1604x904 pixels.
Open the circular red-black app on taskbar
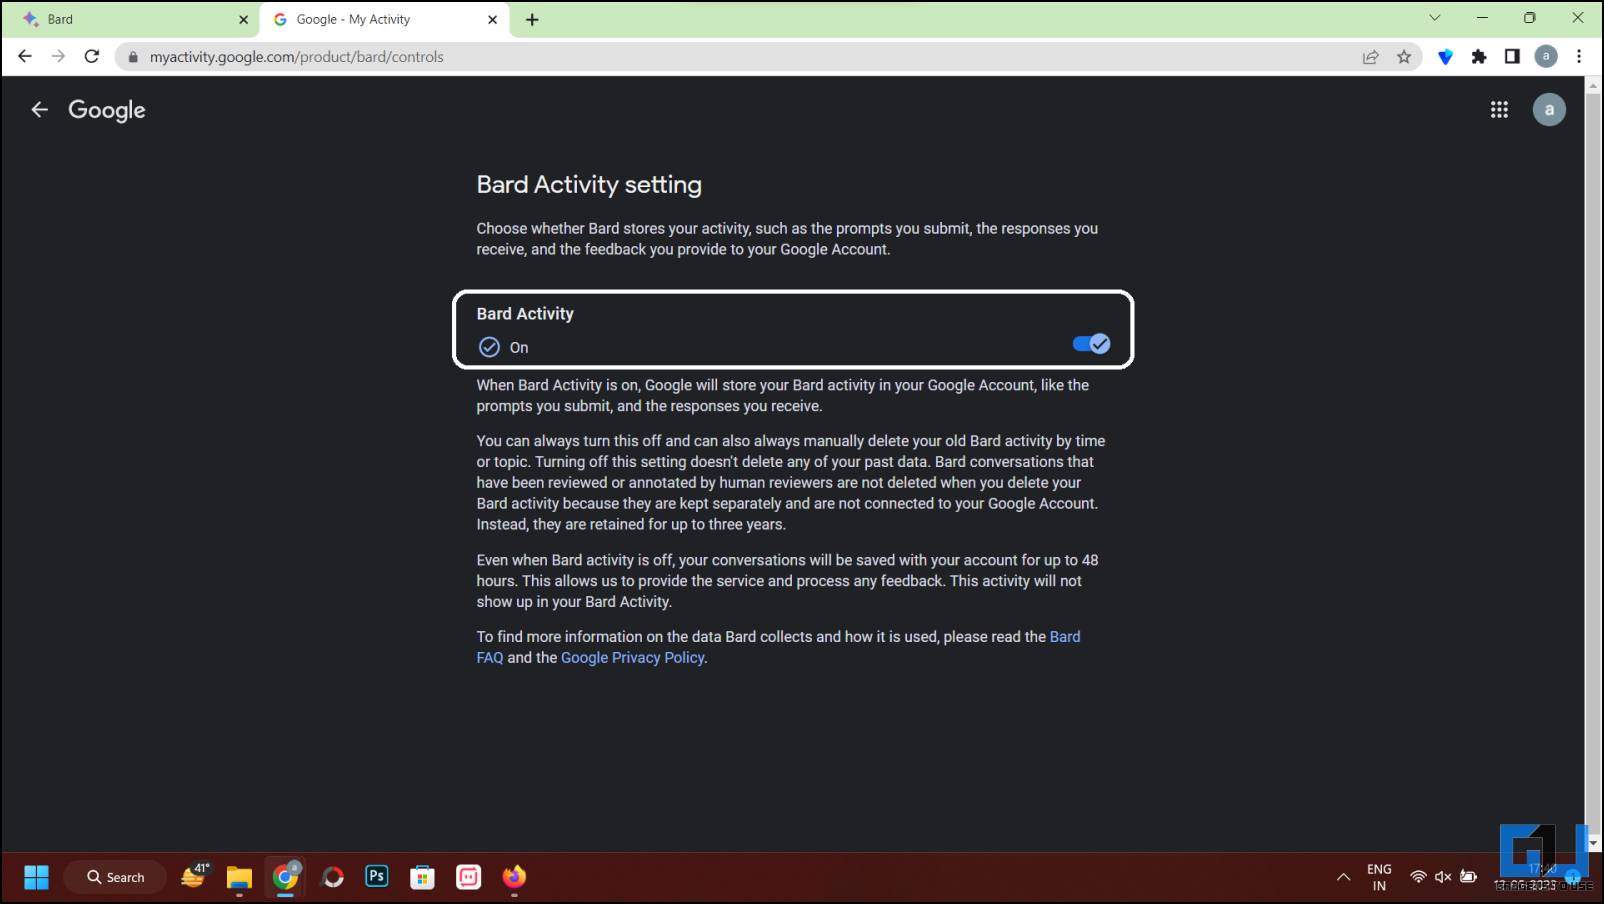pyautogui.click(x=332, y=877)
